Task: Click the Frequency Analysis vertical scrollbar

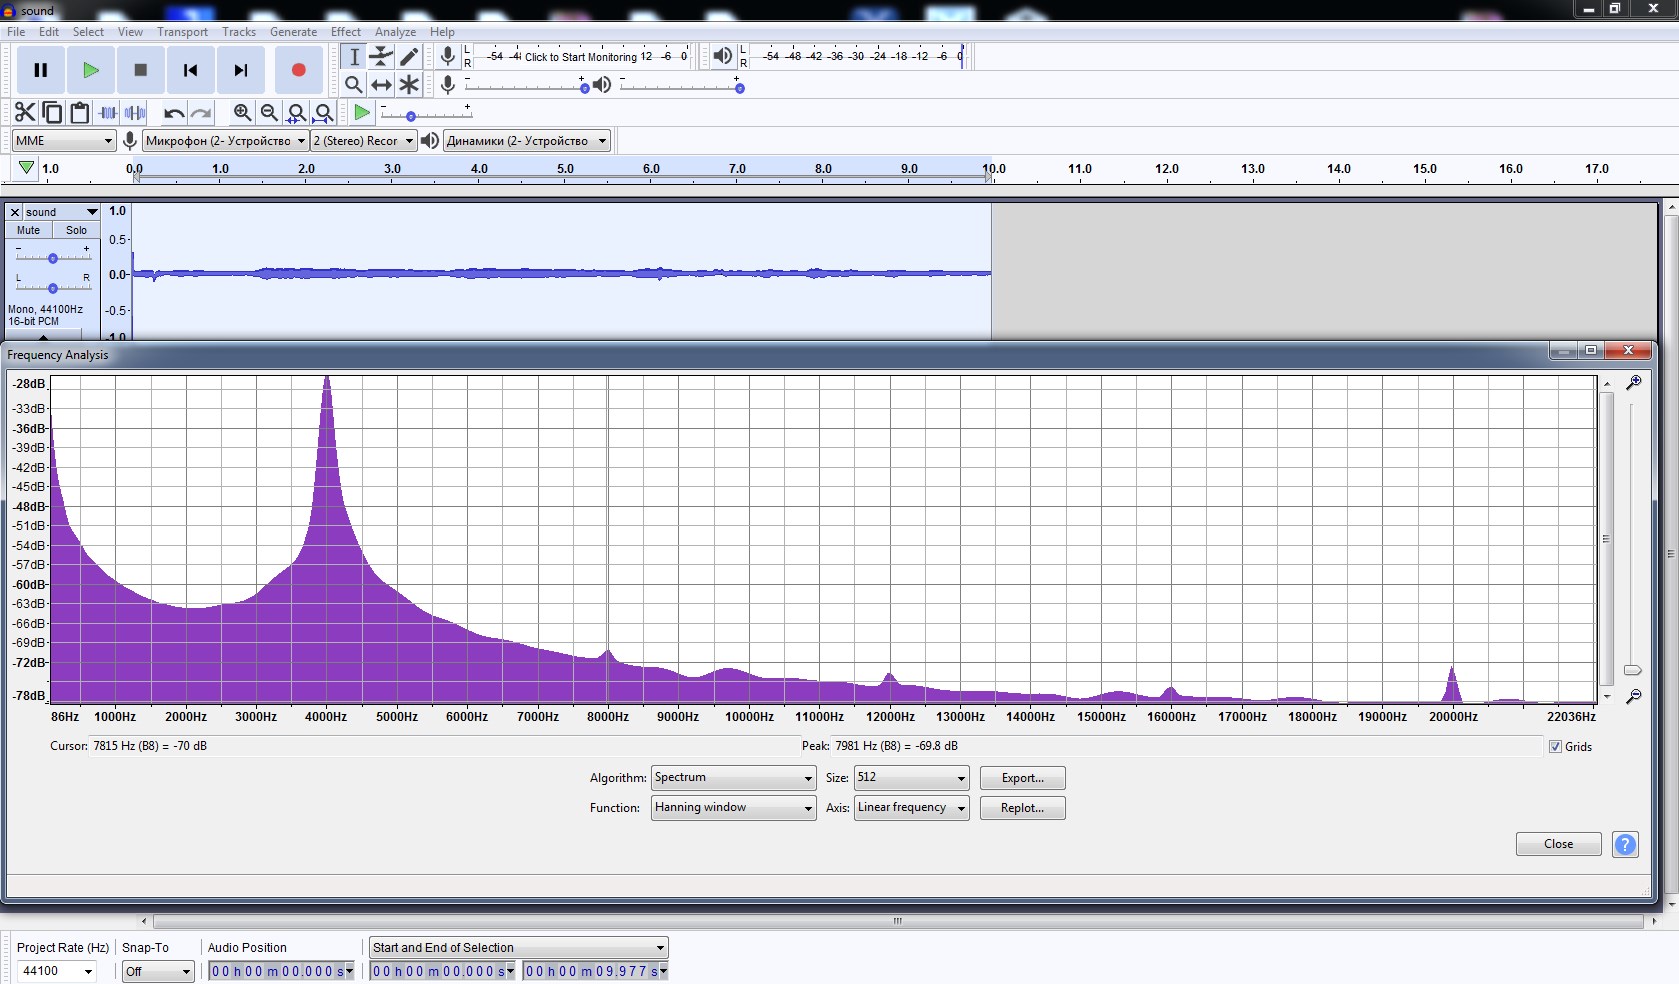Action: click(x=1607, y=538)
